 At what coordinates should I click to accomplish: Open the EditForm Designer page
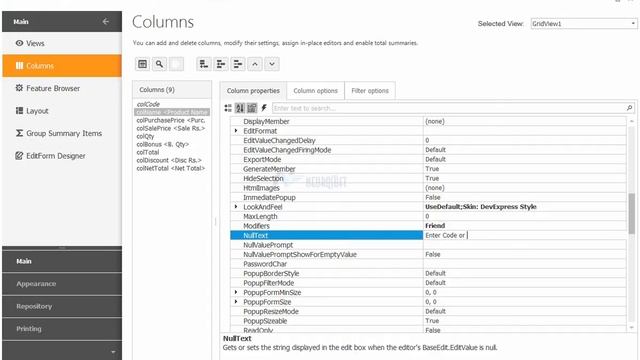pos(62,156)
